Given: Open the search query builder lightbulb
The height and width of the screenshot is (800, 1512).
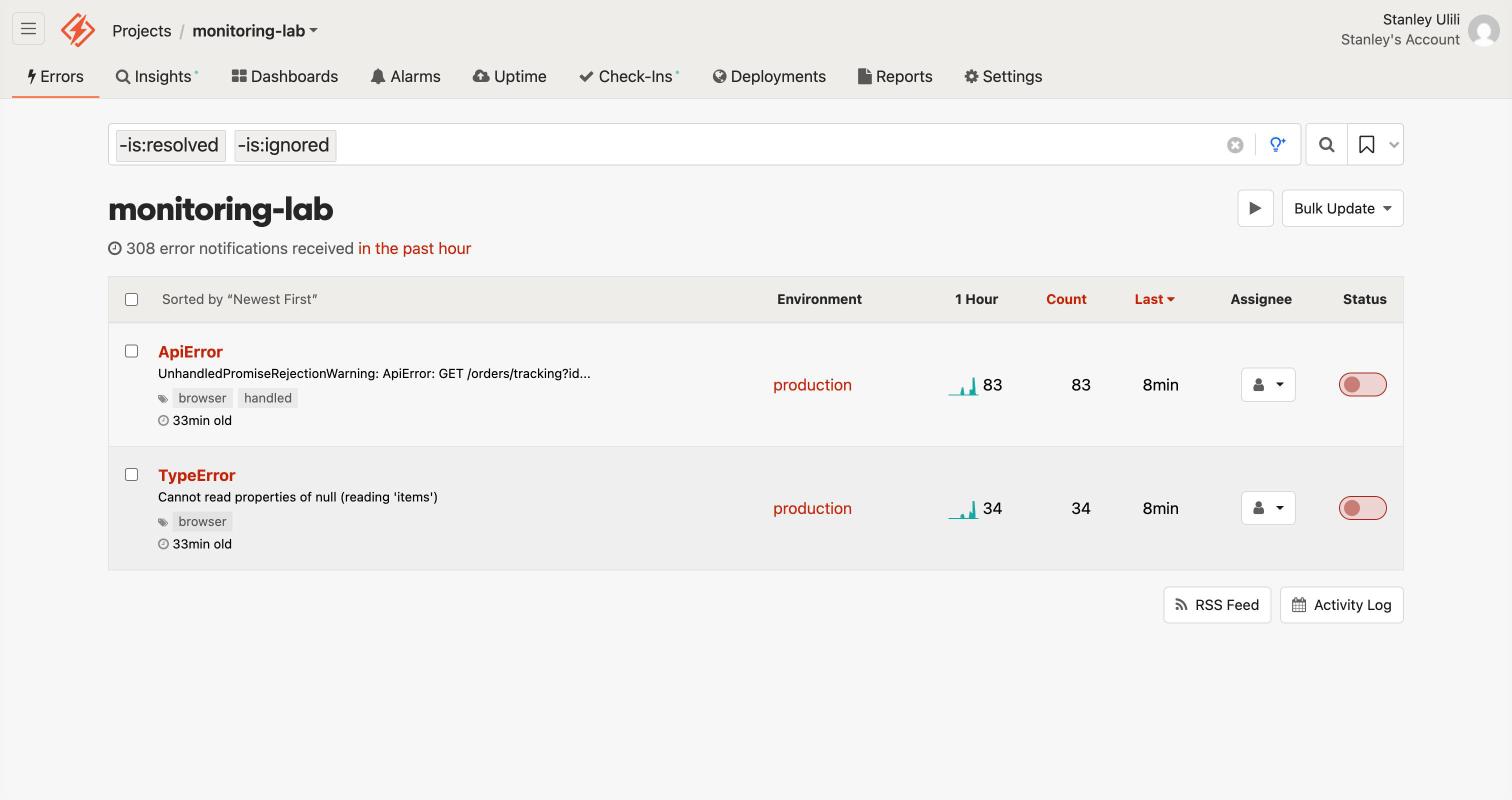Looking at the screenshot, I should pos(1278,145).
